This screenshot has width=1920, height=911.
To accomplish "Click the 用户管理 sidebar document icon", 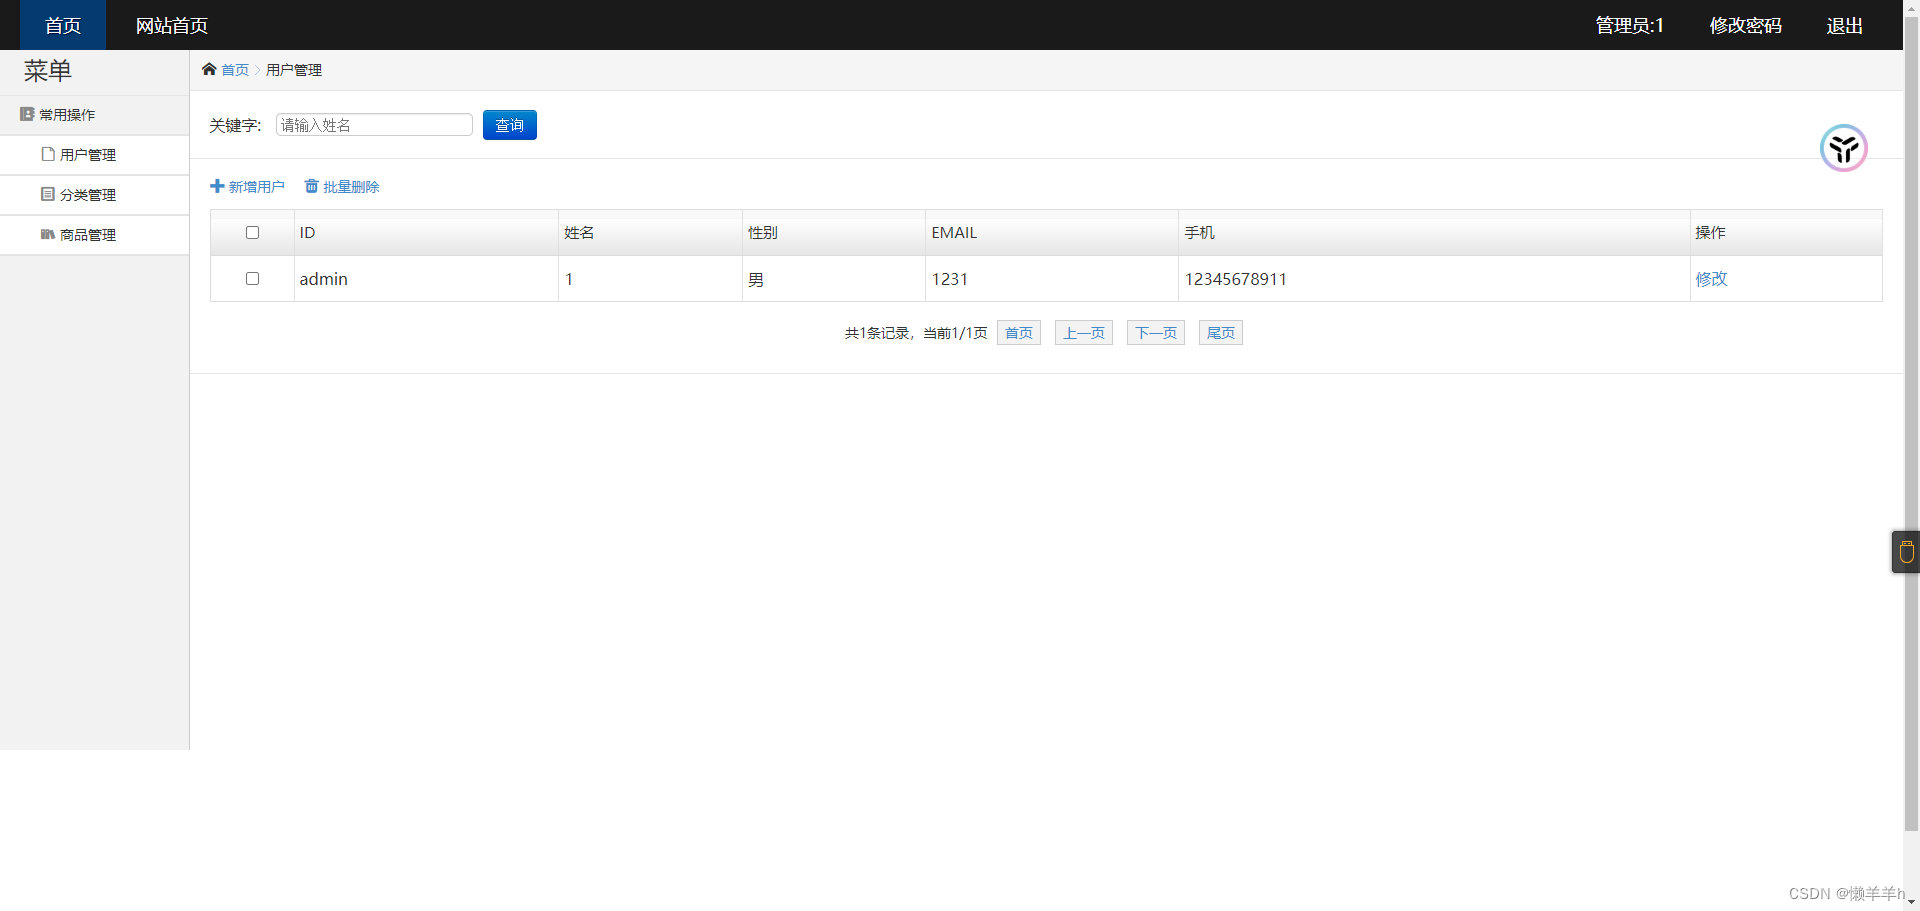I will point(48,154).
